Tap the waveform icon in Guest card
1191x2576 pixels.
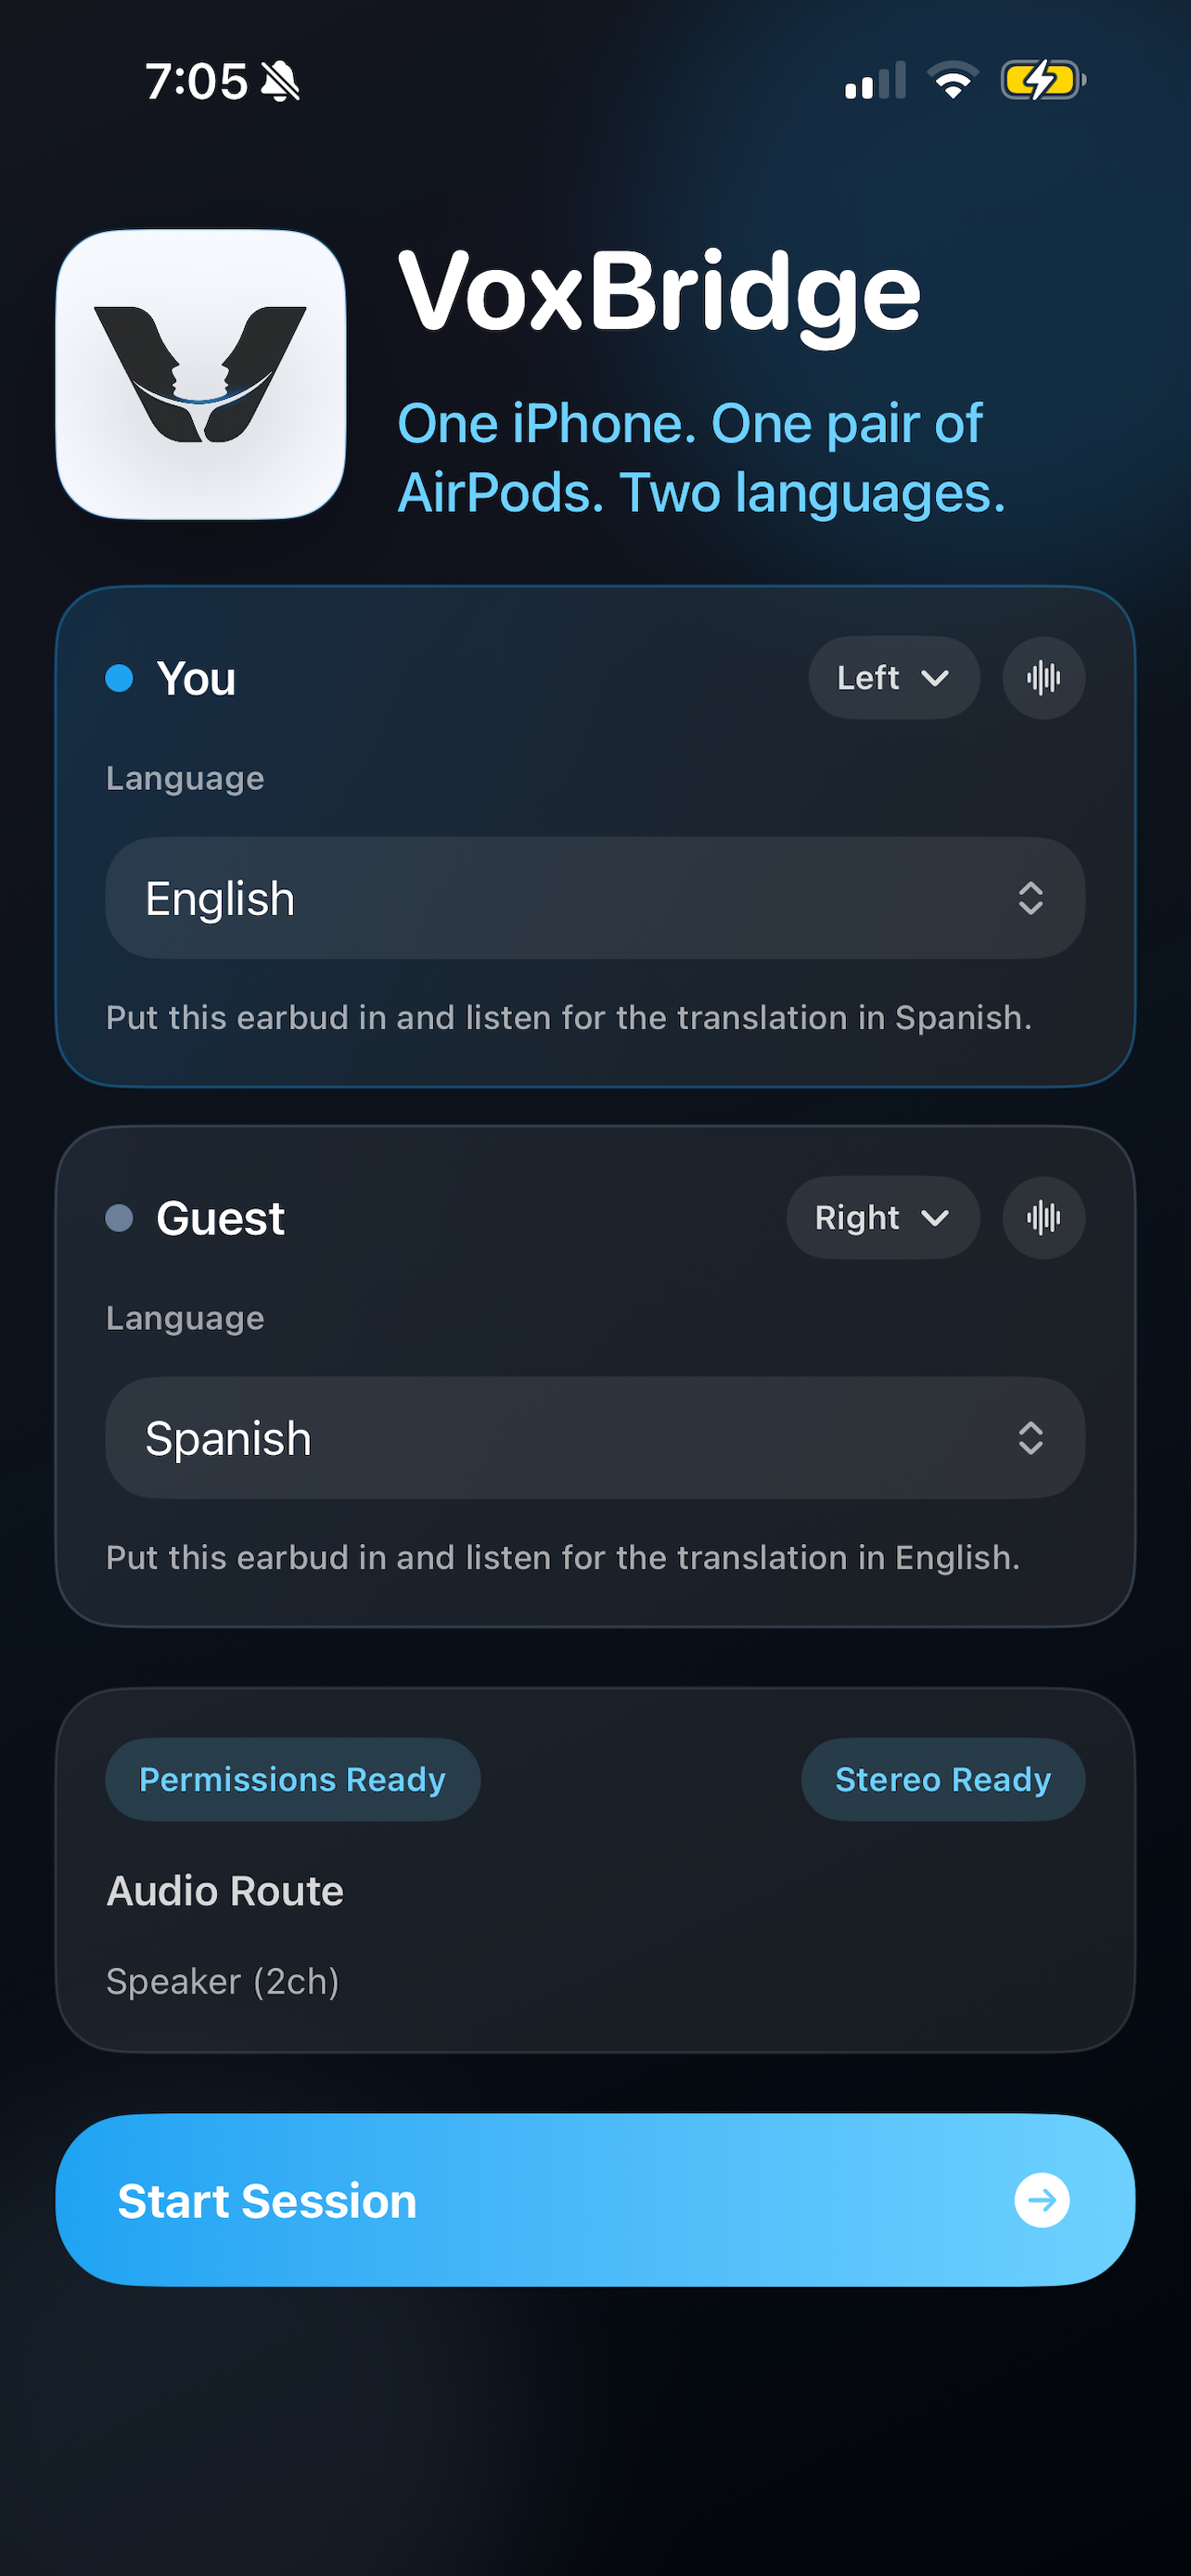[x=1043, y=1218]
